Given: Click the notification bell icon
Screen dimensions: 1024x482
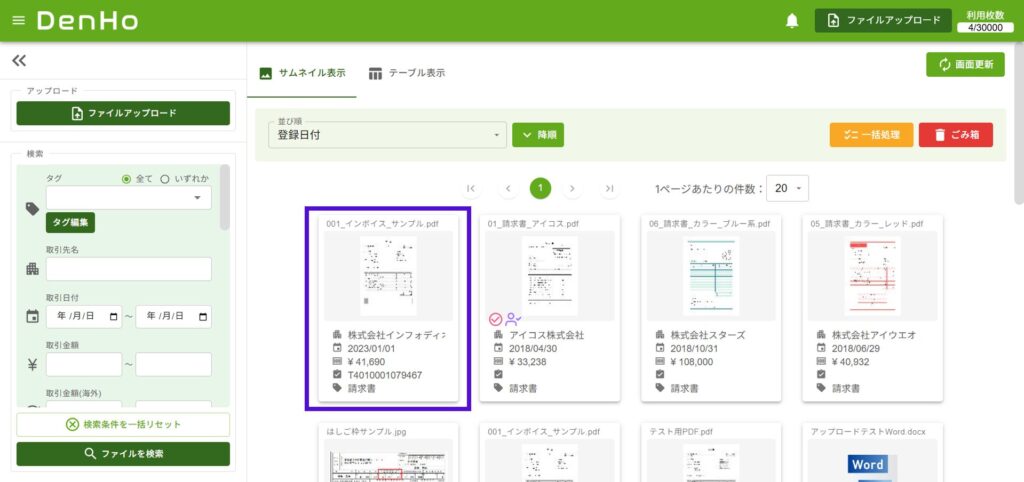Looking at the screenshot, I should click(792, 21).
